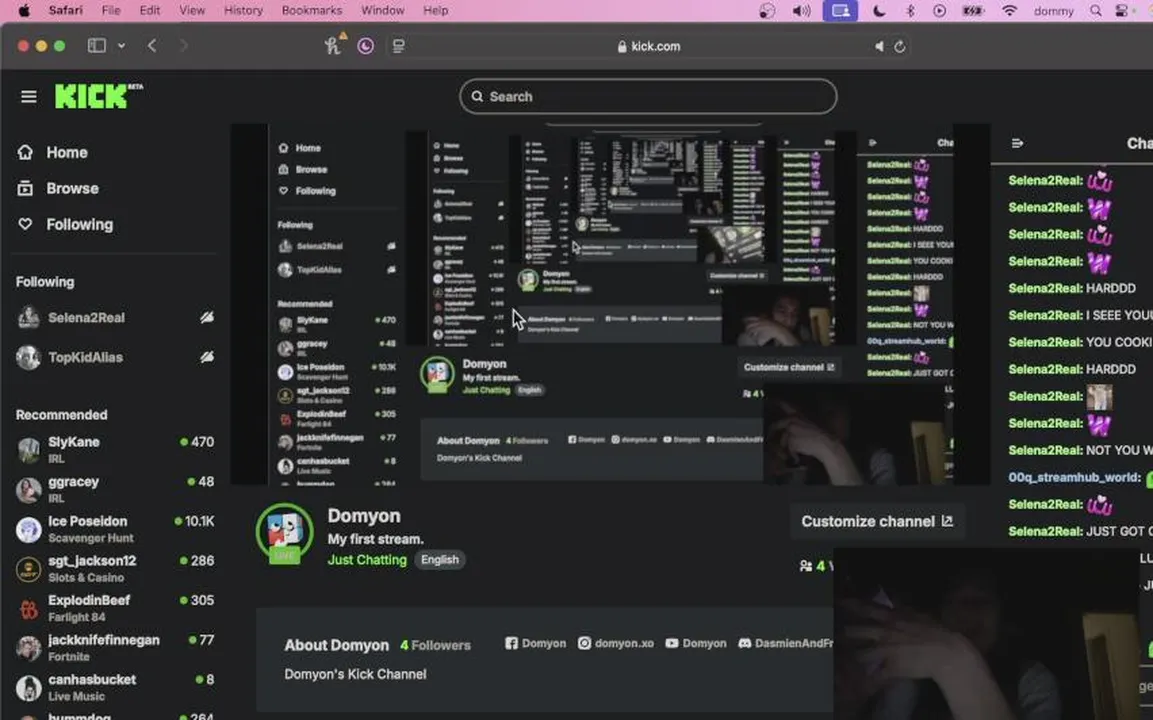The width and height of the screenshot is (1153, 720).
Task: Toggle Do Not Disturb moon icon
Action: click(x=879, y=11)
